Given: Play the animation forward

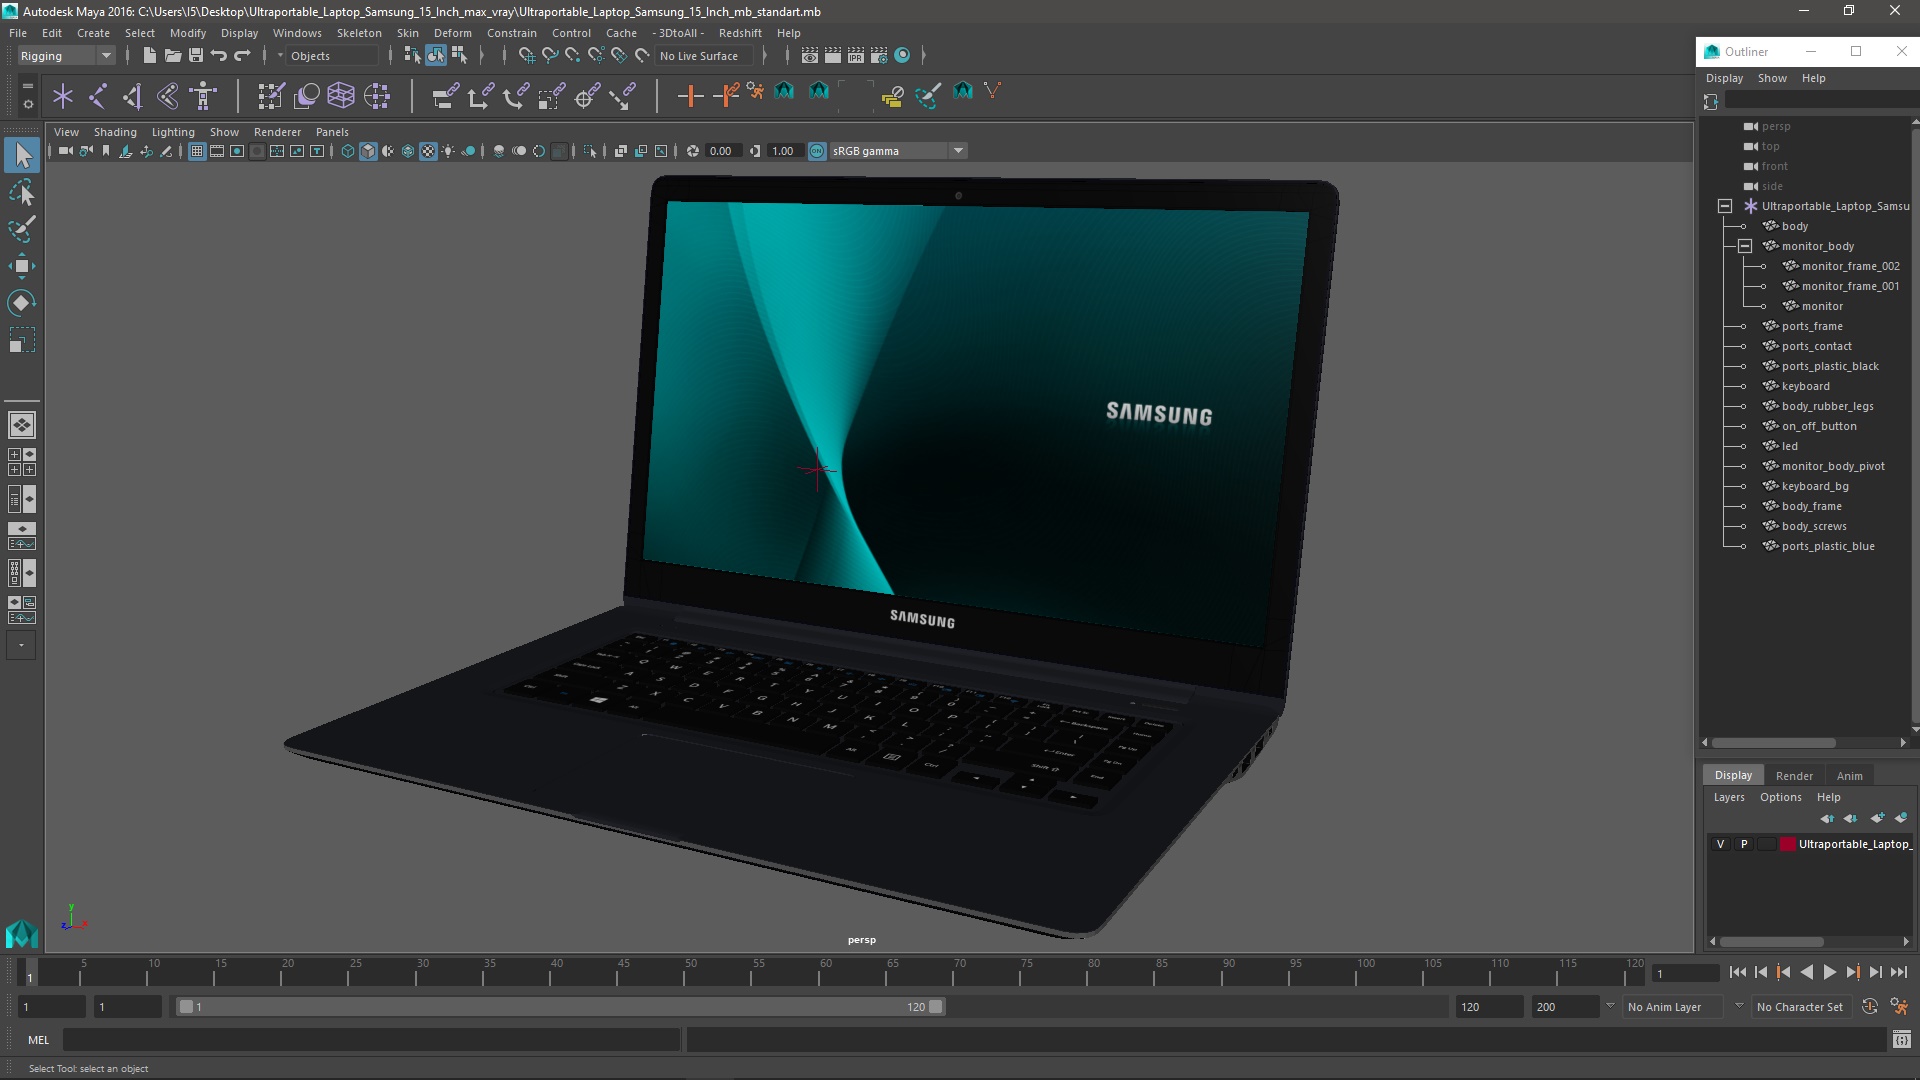Looking at the screenshot, I should [x=1829, y=972].
